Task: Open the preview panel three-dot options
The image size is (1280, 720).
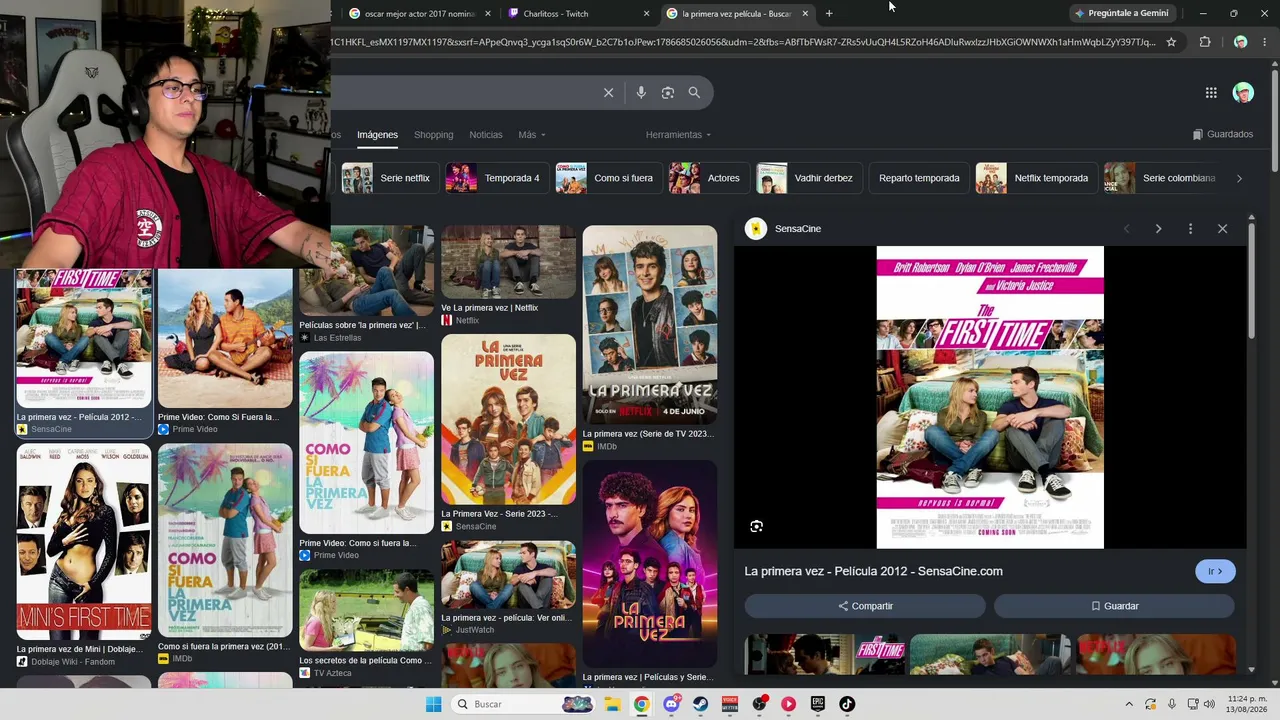Action: coord(1190,229)
